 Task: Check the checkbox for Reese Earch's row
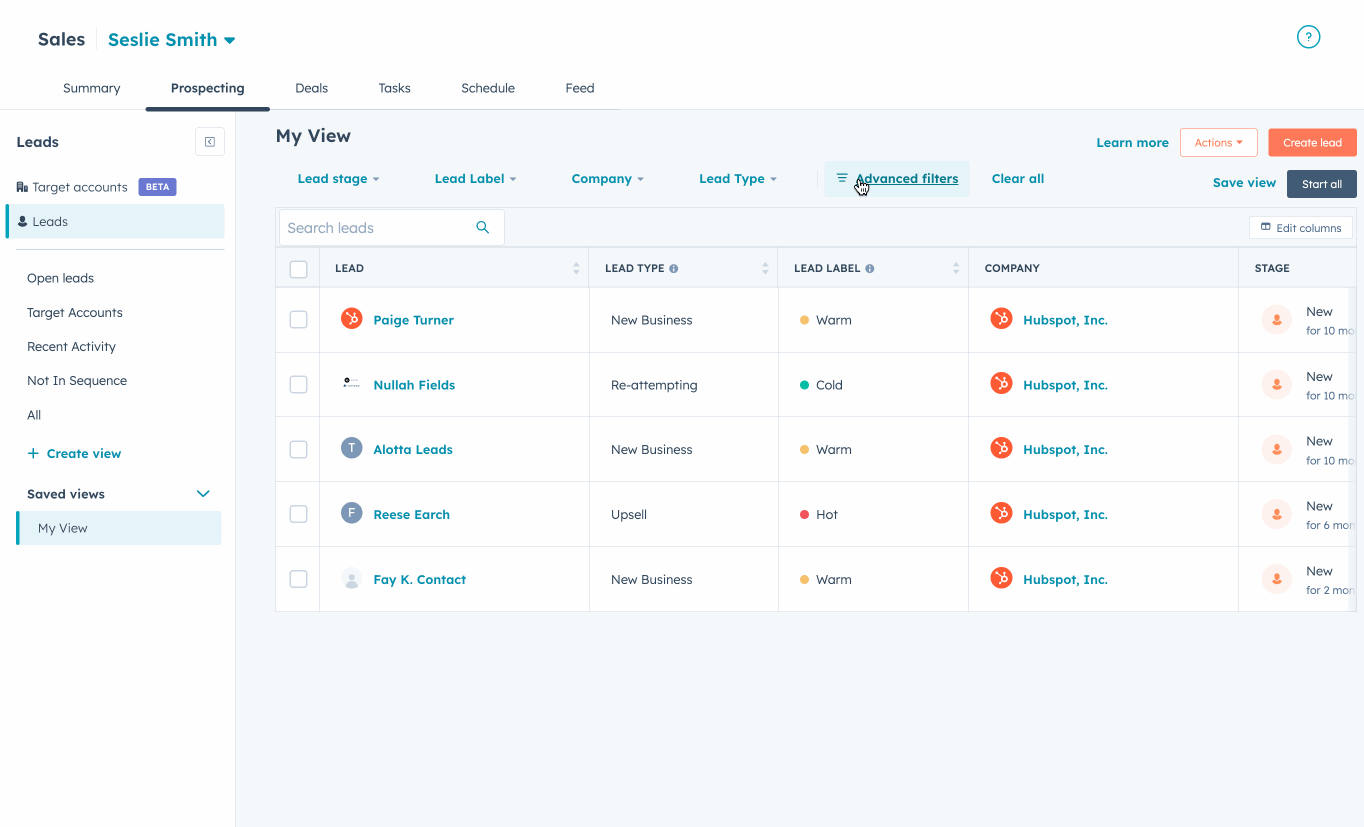coord(297,513)
